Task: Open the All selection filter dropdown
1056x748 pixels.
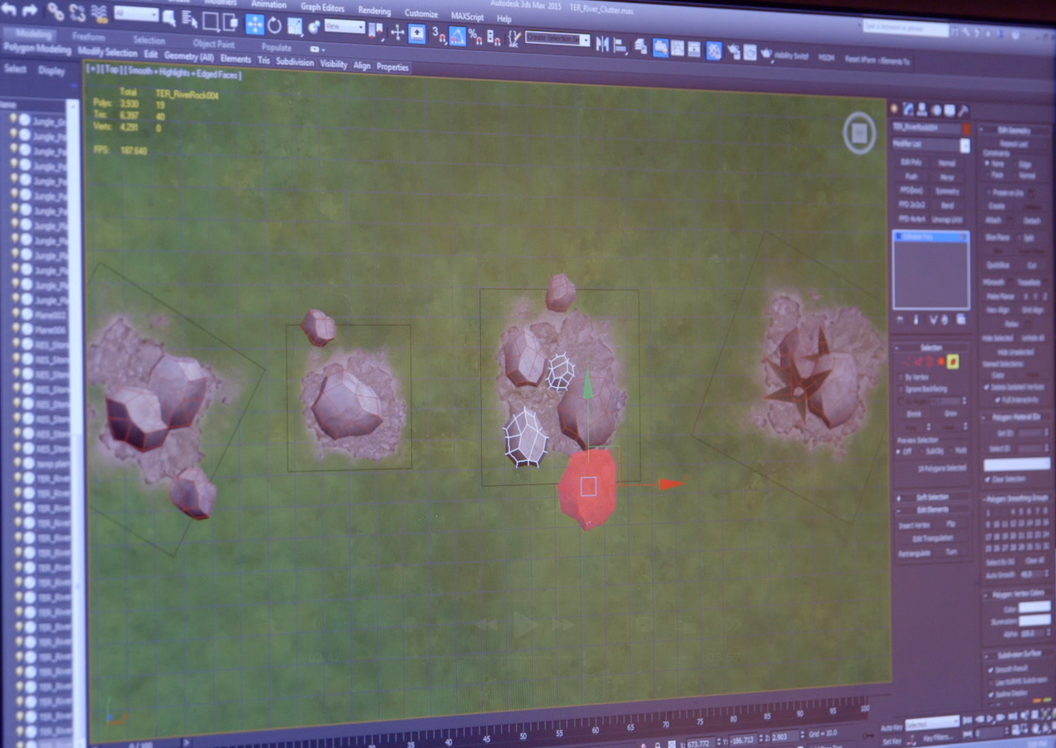Action: tap(136, 13)
